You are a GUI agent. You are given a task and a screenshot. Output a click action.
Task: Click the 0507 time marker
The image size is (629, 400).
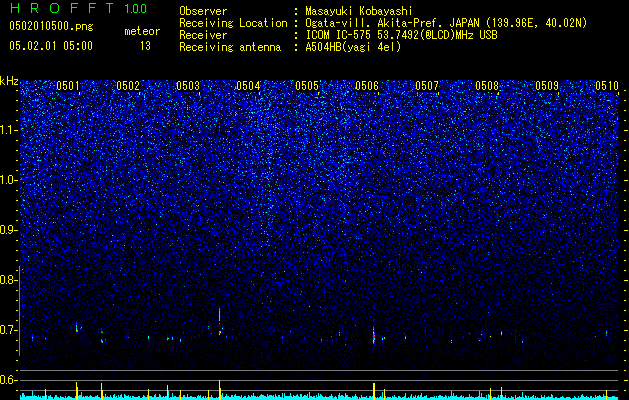(x=427, y=86)
